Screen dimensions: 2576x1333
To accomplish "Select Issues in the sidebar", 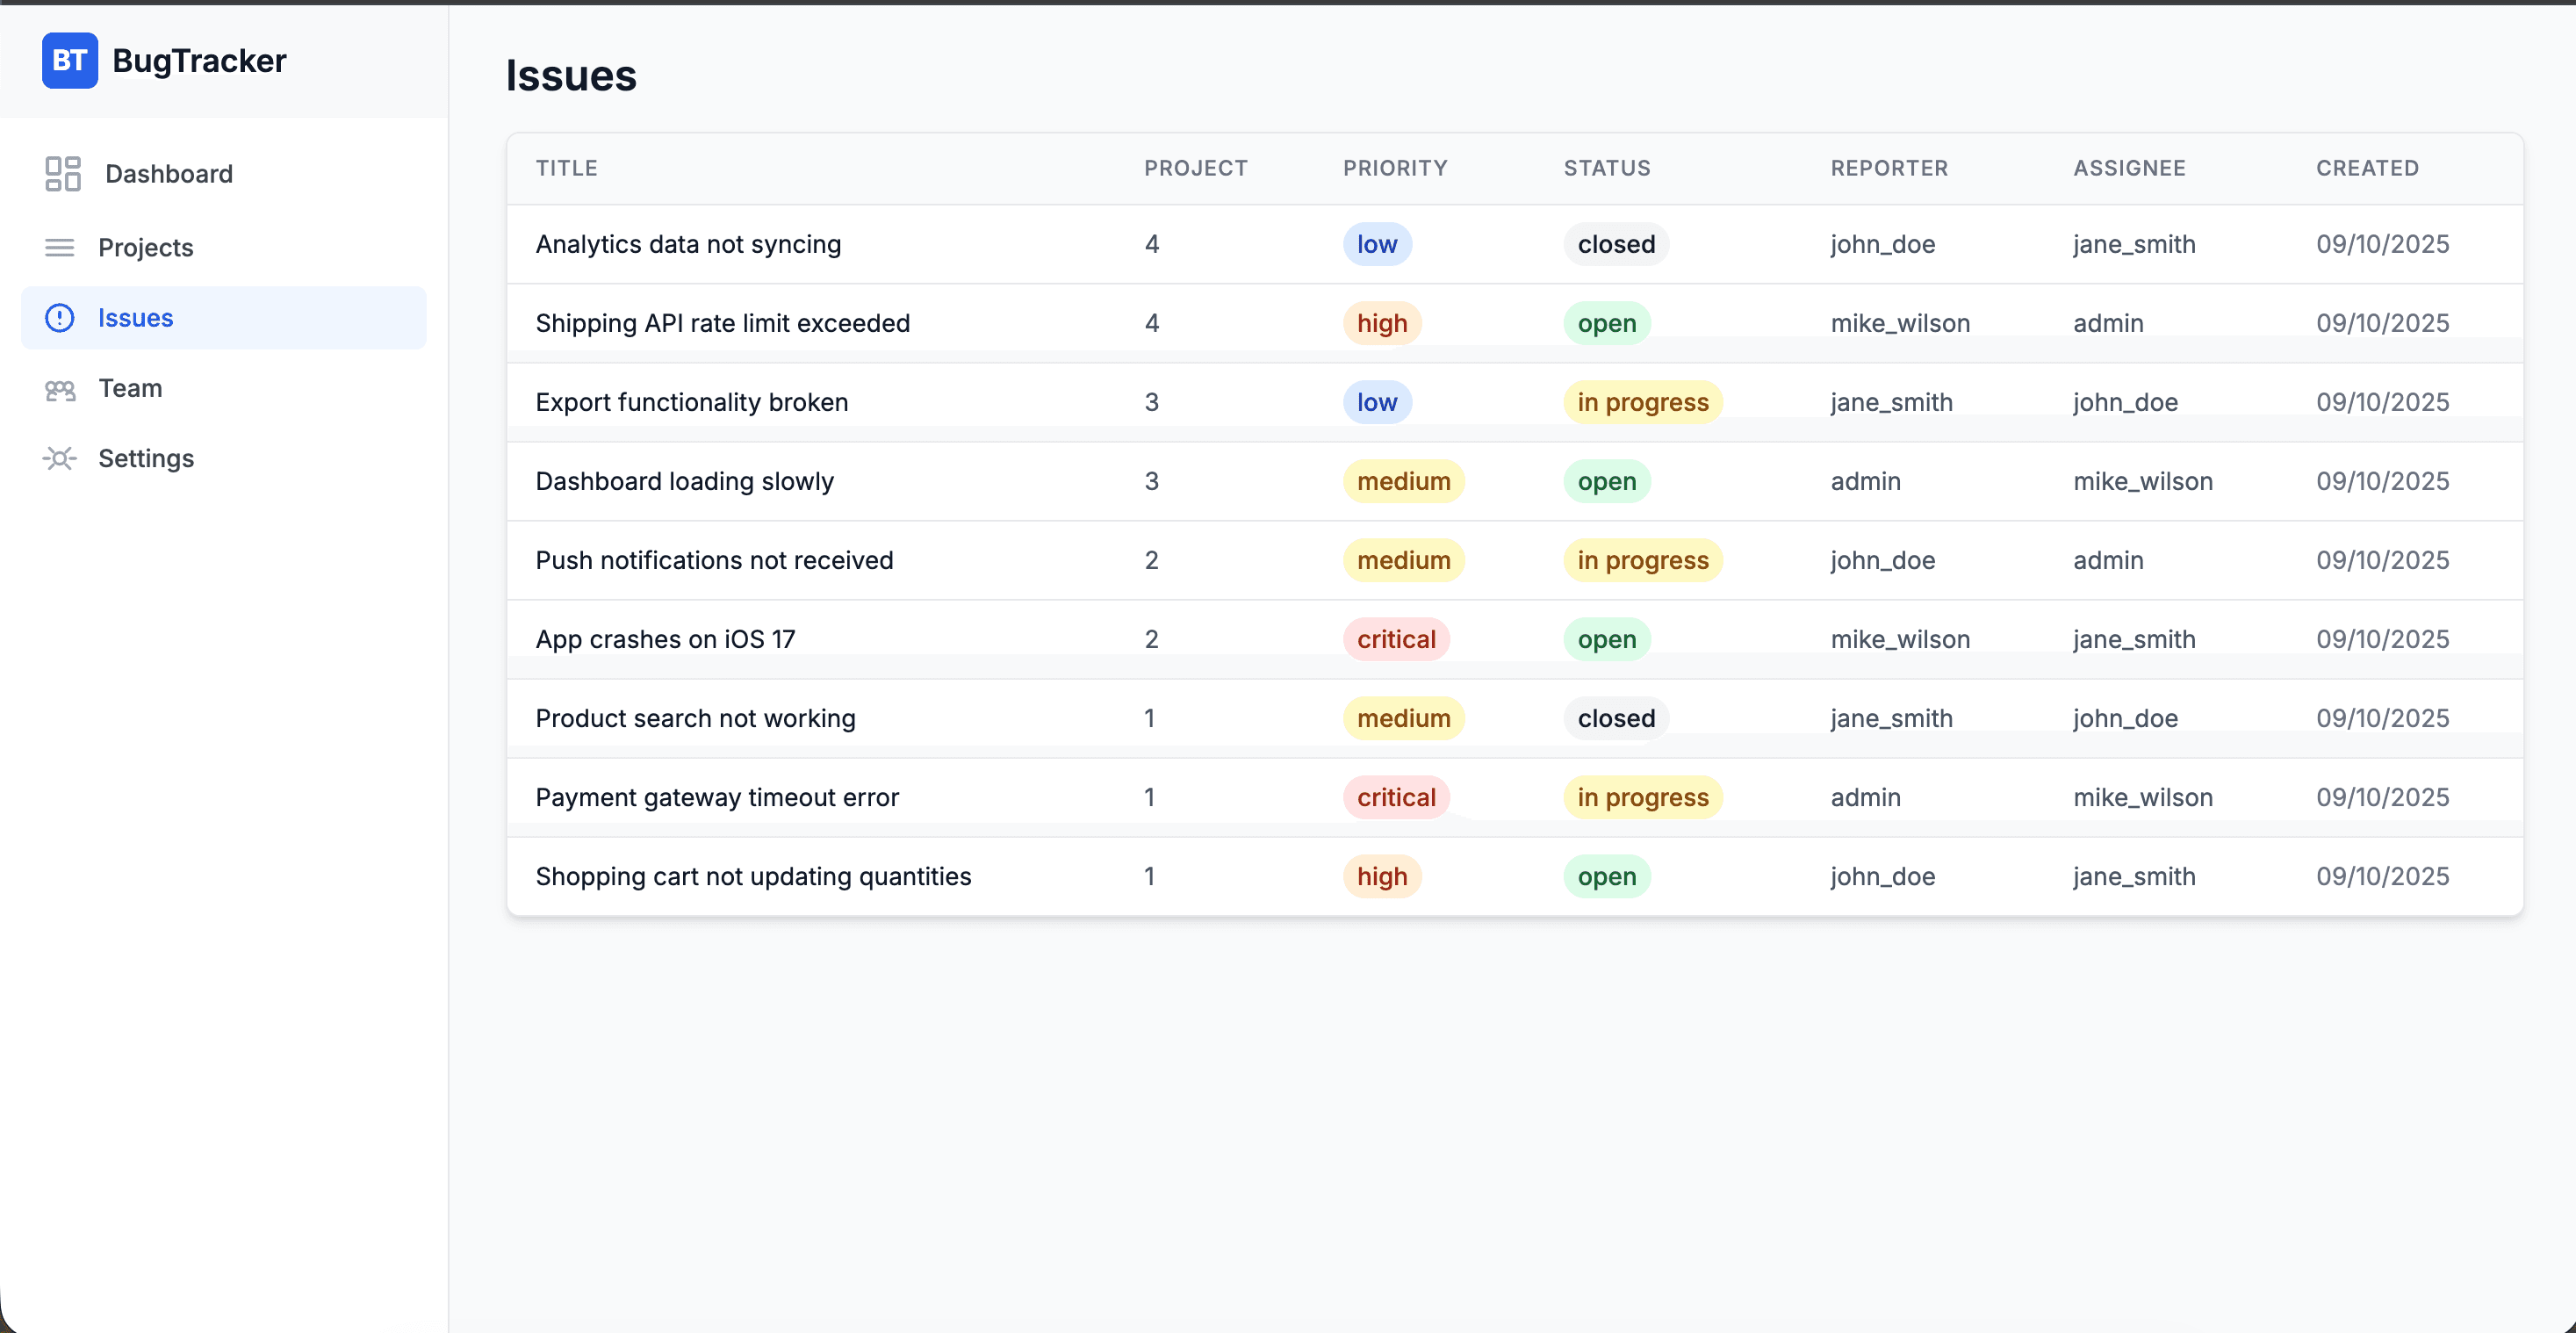I will [224, 317].
